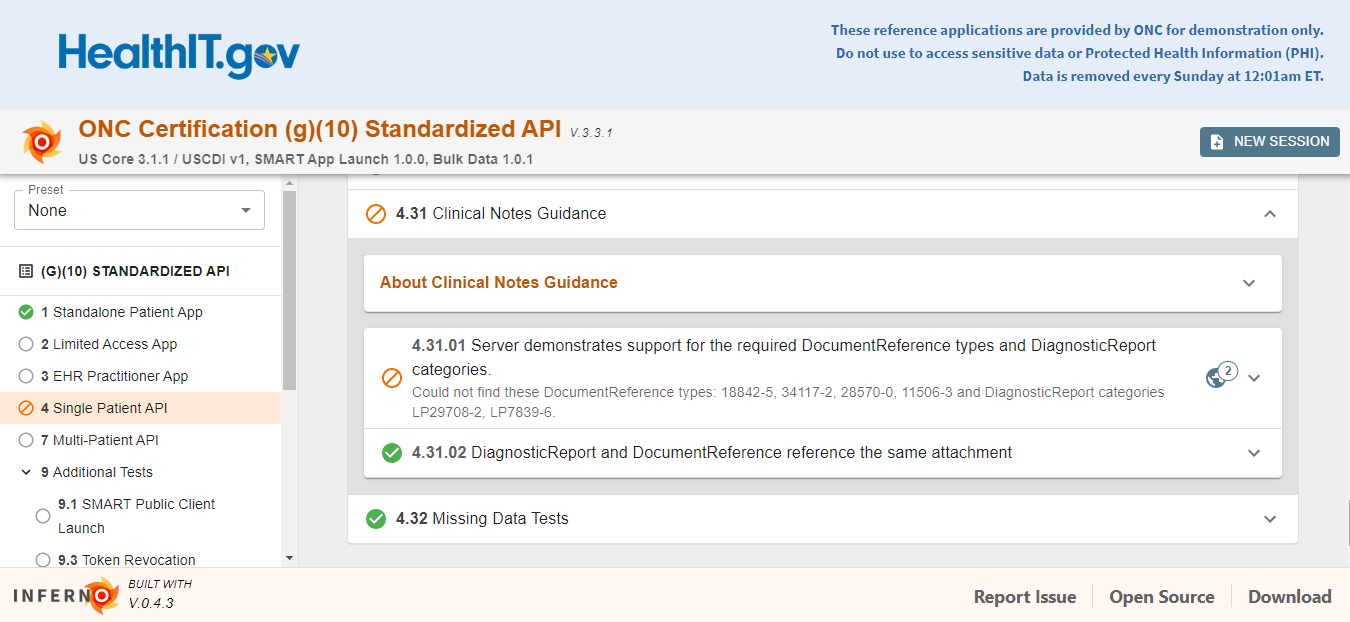
Task: Click the Download link in footer
Action: (x=1290, y=597)
